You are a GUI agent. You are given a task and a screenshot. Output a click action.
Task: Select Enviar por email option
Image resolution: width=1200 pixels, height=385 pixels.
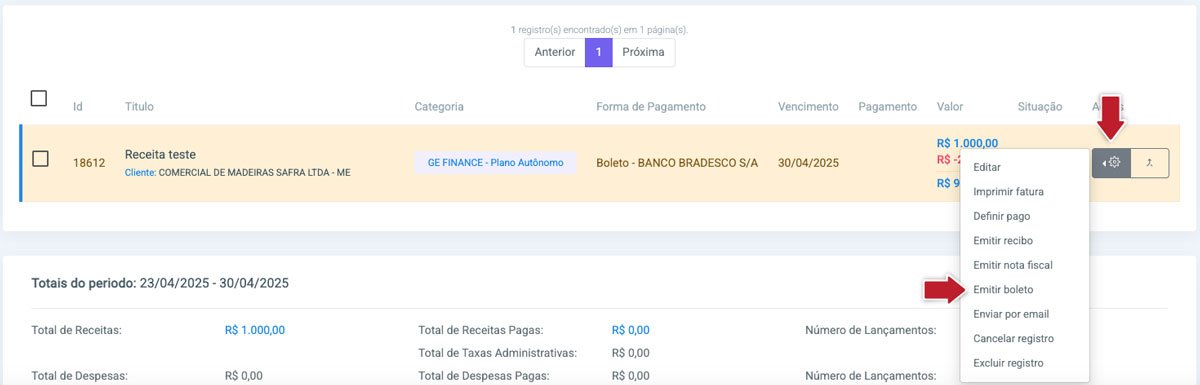[1011, 314]
